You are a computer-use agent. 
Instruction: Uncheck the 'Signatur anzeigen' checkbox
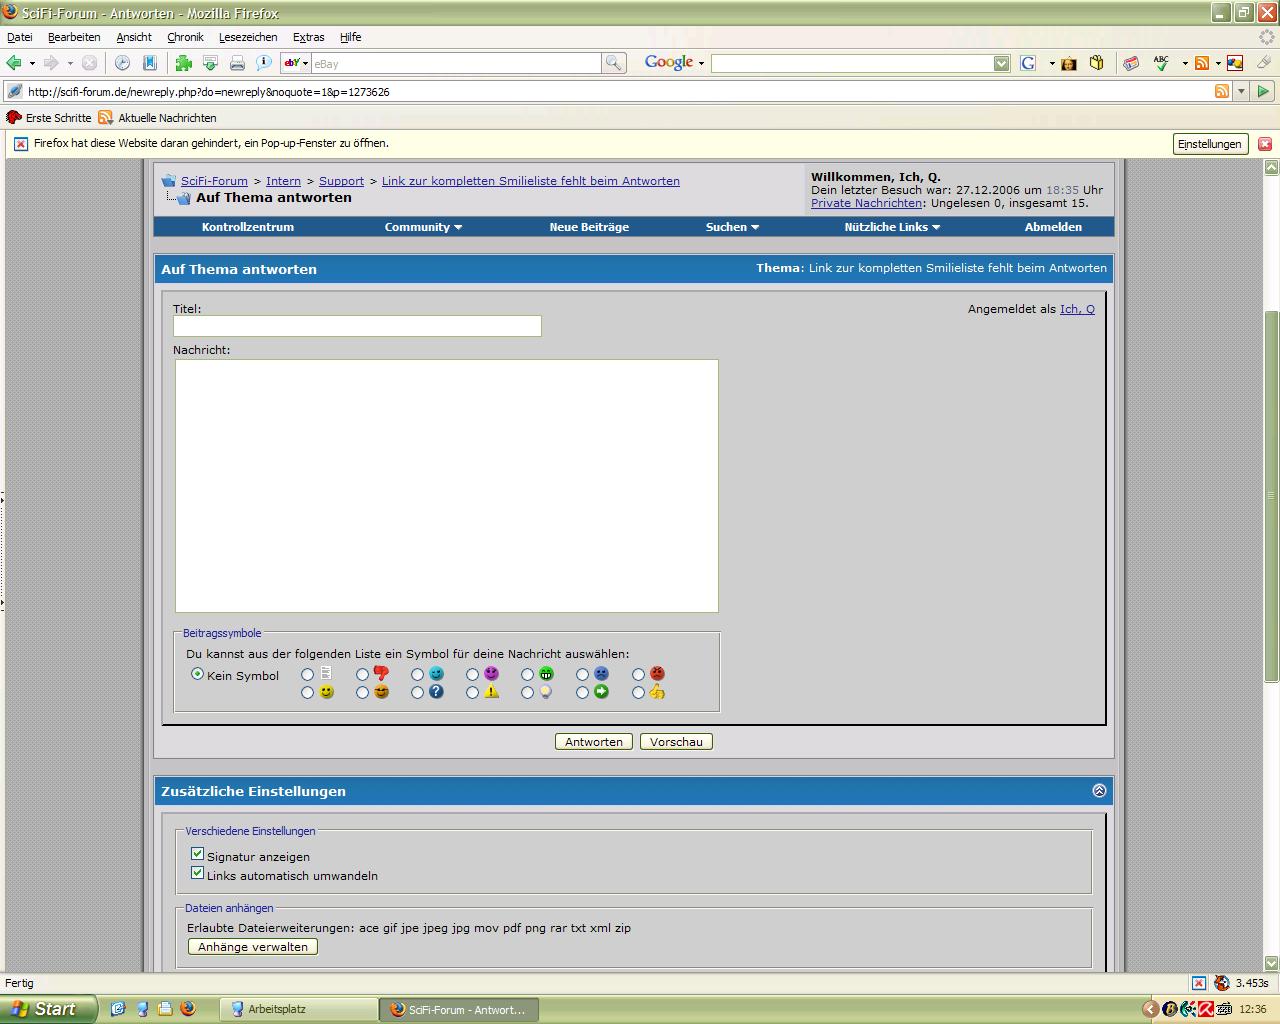click(x=197, y=854)
